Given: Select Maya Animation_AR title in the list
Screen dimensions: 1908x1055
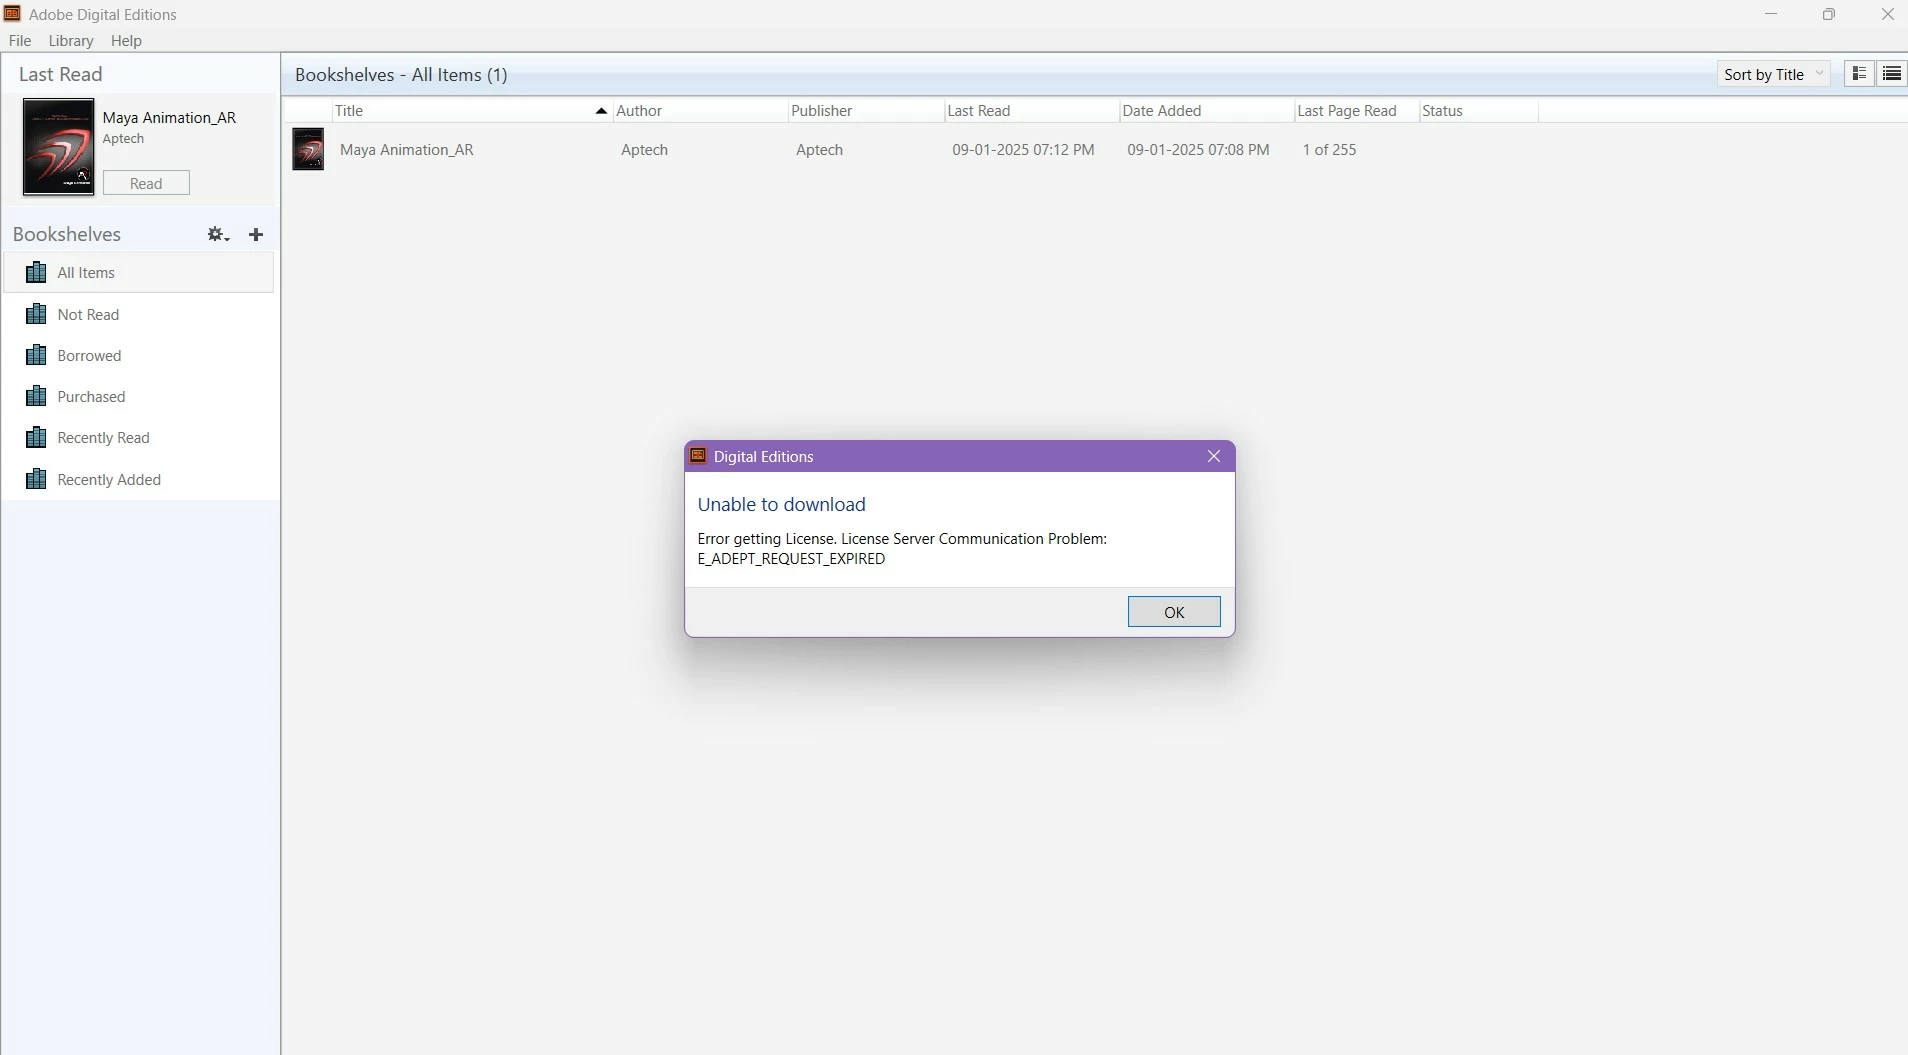Looking at the screenshot, I should click(407, 150).
